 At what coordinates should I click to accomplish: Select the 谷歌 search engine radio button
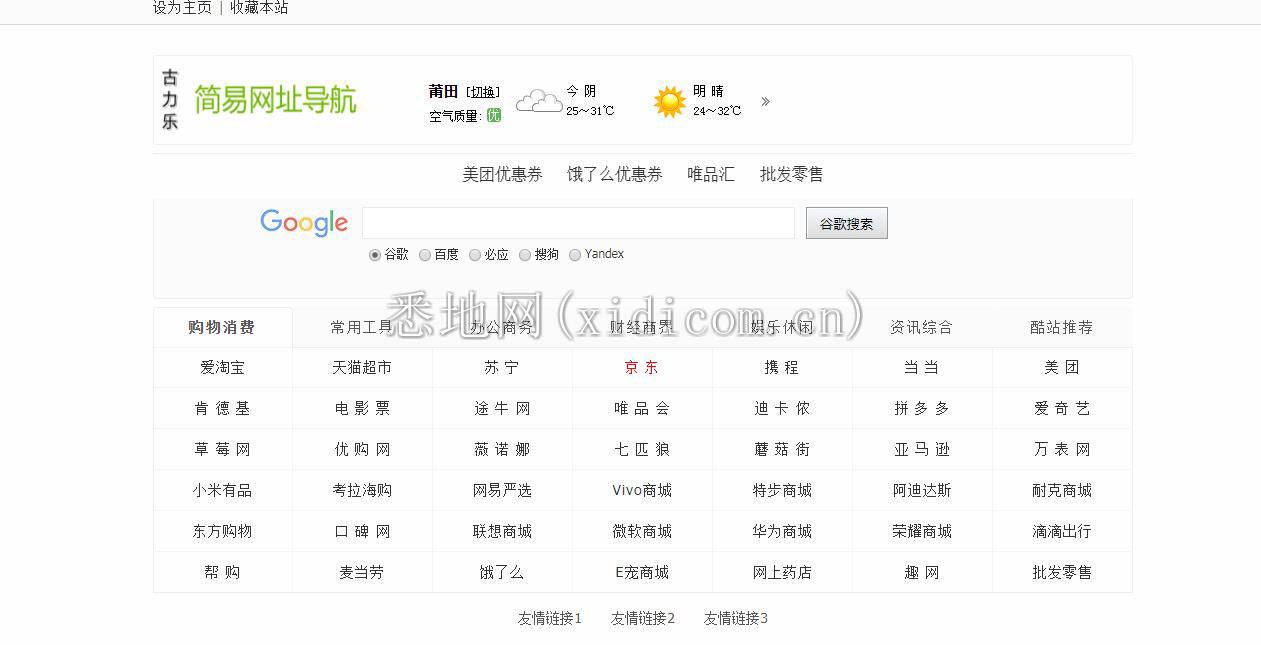coord(375,255)
